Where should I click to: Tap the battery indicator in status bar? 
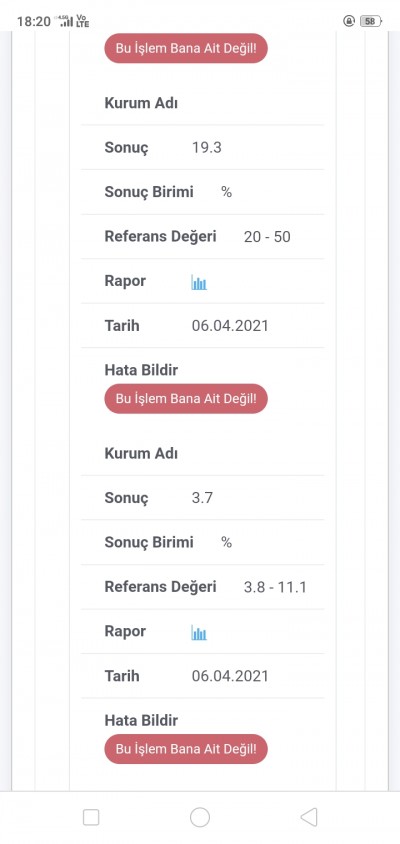click(x=371, y=21)
